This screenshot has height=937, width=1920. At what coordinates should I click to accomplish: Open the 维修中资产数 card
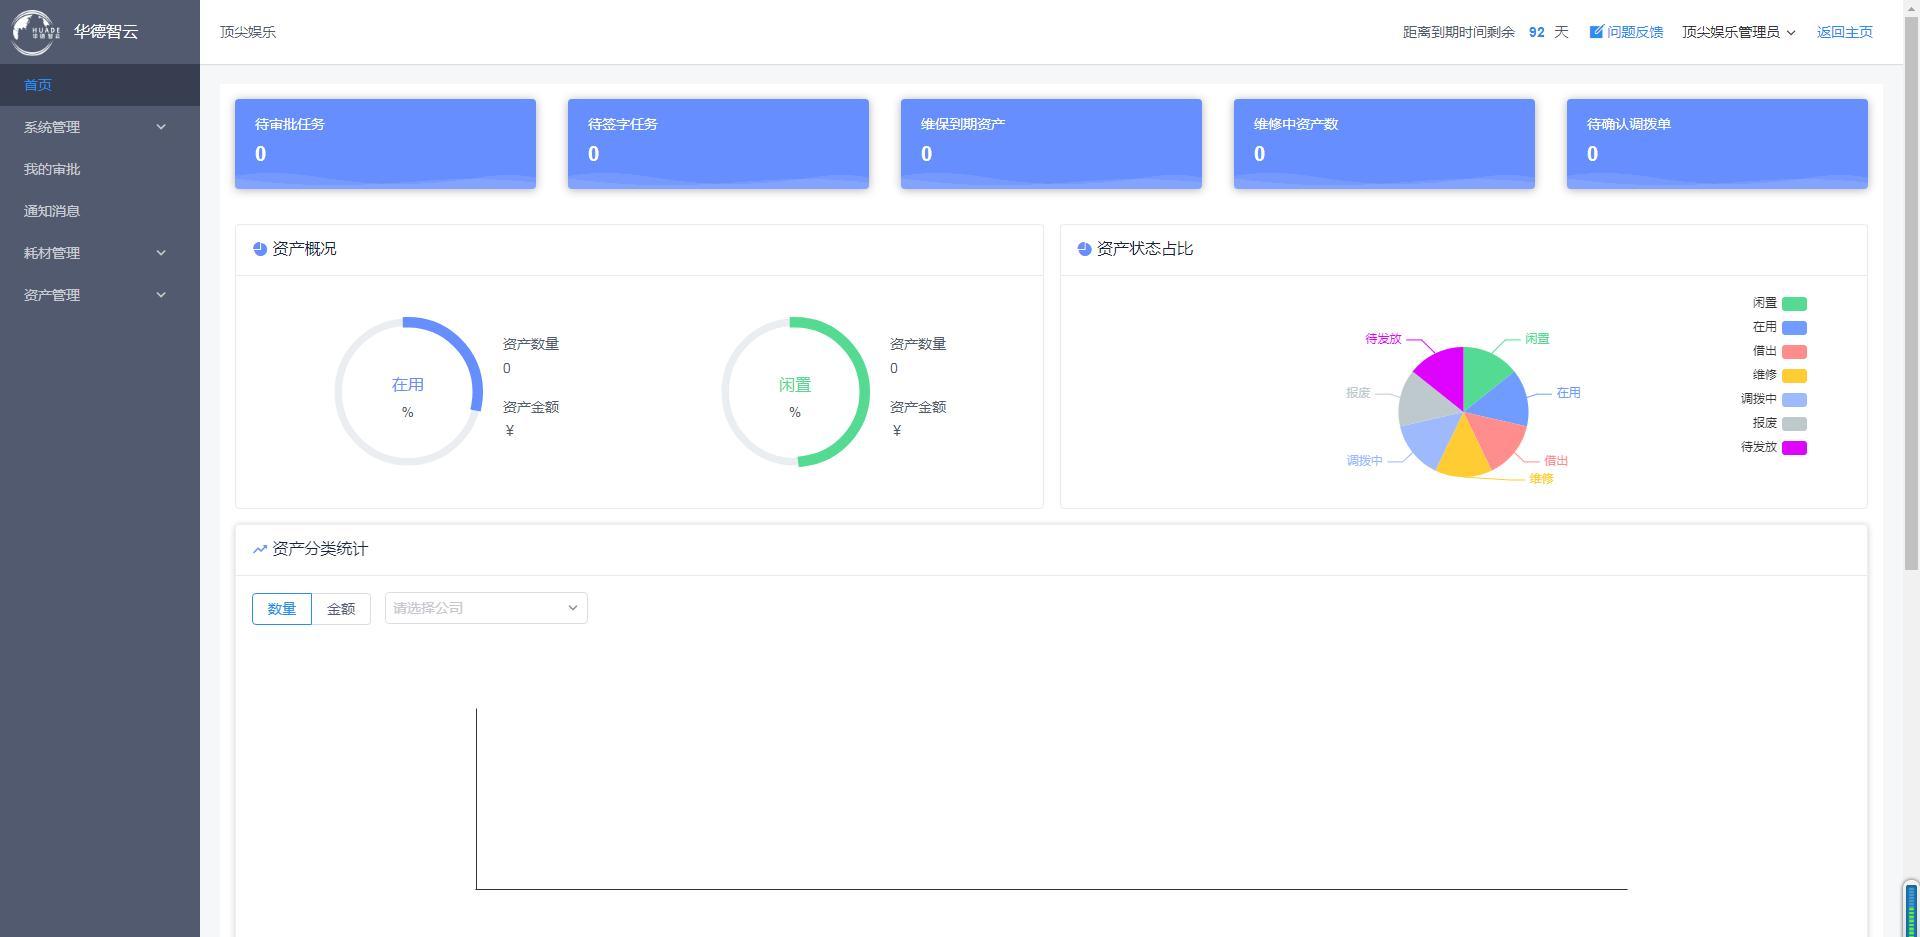1384,143
